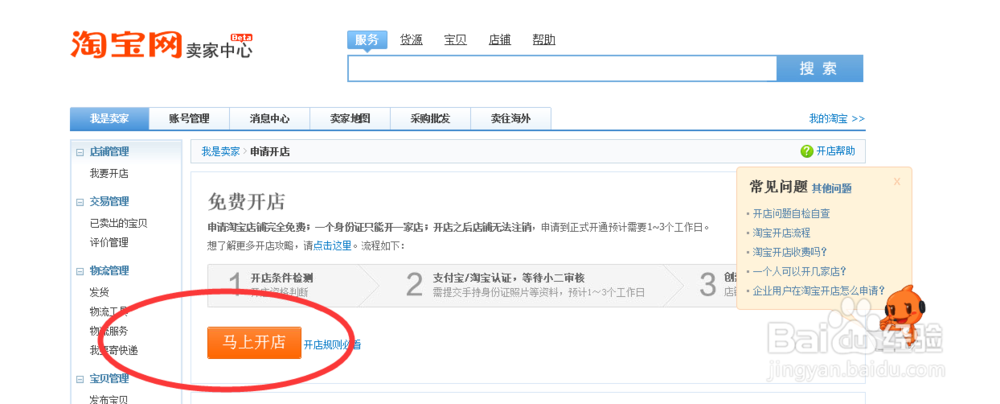Click the orange 马上开店 button
This screenshot has height=404, width=1000.
[254, 343]
